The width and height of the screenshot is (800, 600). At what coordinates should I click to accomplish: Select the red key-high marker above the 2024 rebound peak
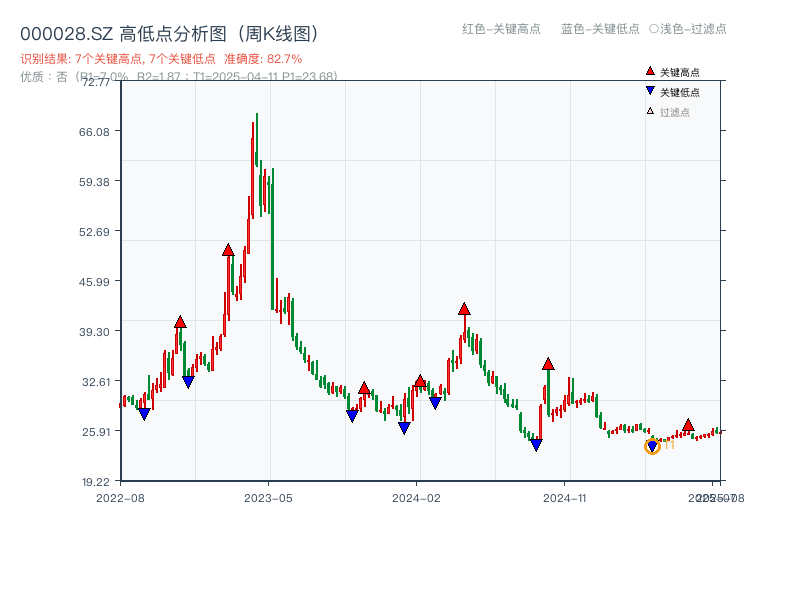464,310
